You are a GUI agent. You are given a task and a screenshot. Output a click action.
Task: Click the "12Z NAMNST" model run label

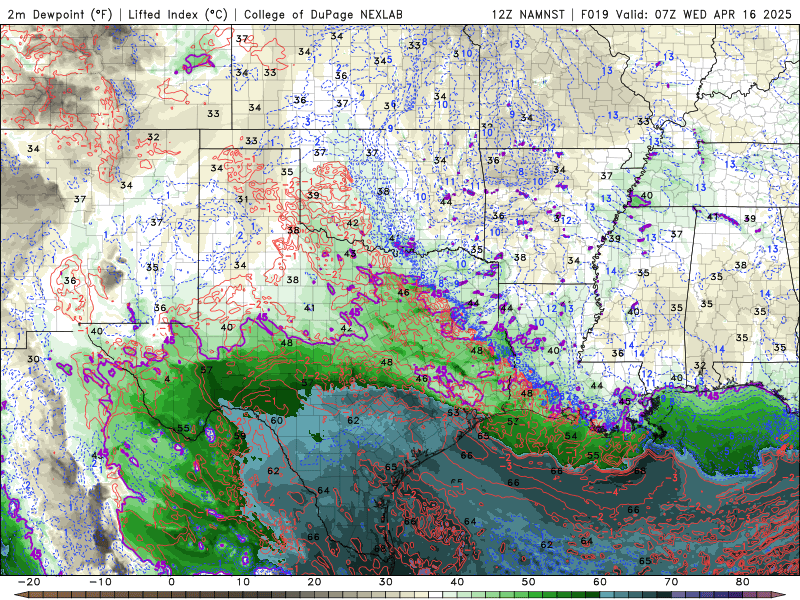(528, 14)
